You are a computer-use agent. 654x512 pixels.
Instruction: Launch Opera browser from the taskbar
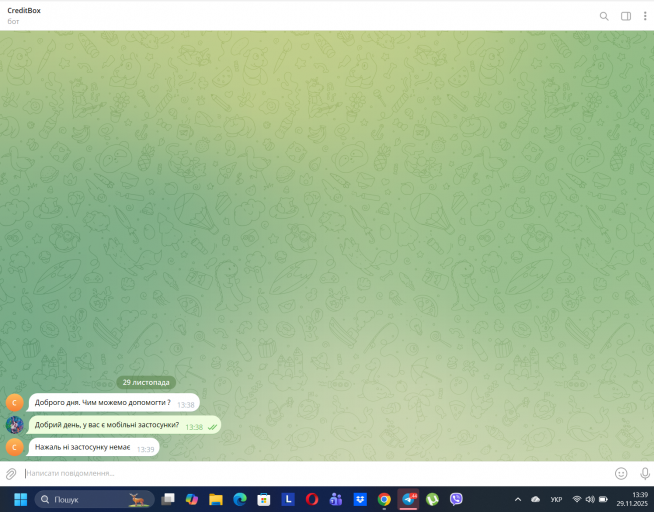tap(312, 499)
